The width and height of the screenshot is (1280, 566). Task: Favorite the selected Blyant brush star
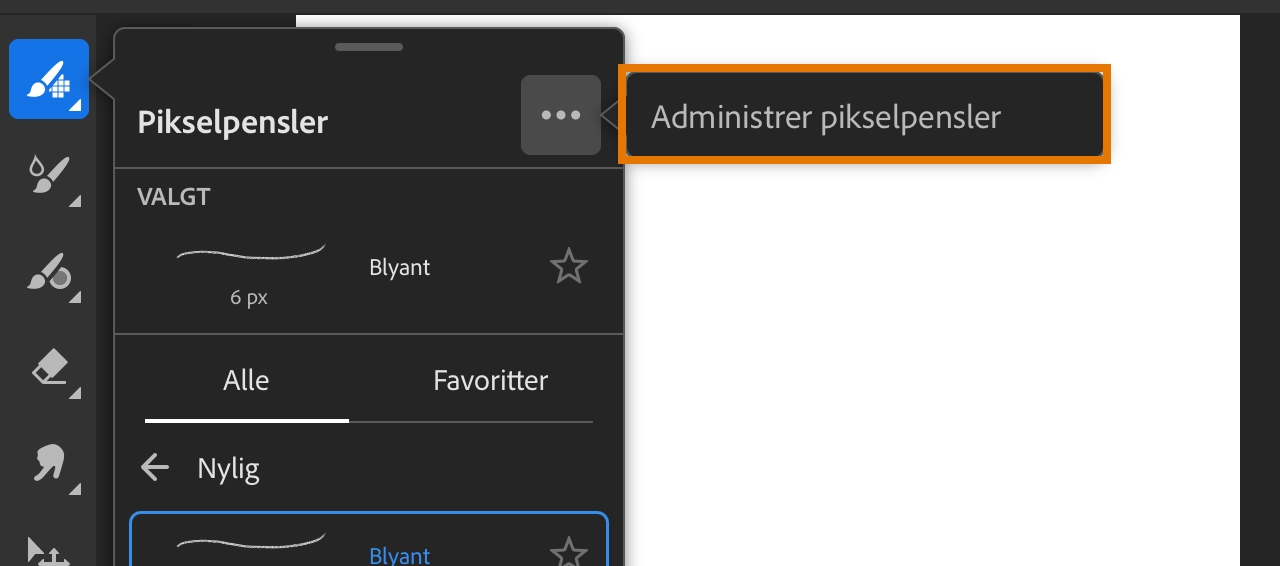(569, 267)
